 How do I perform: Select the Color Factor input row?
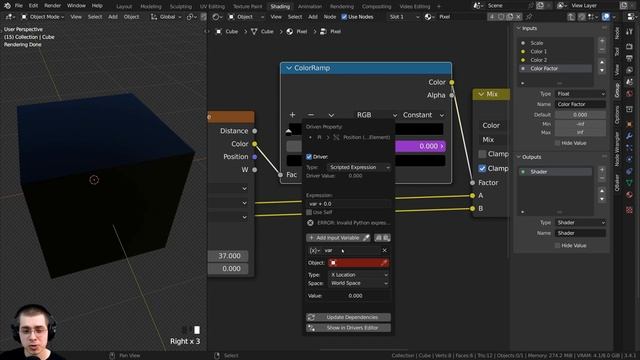tap(556, 69)
